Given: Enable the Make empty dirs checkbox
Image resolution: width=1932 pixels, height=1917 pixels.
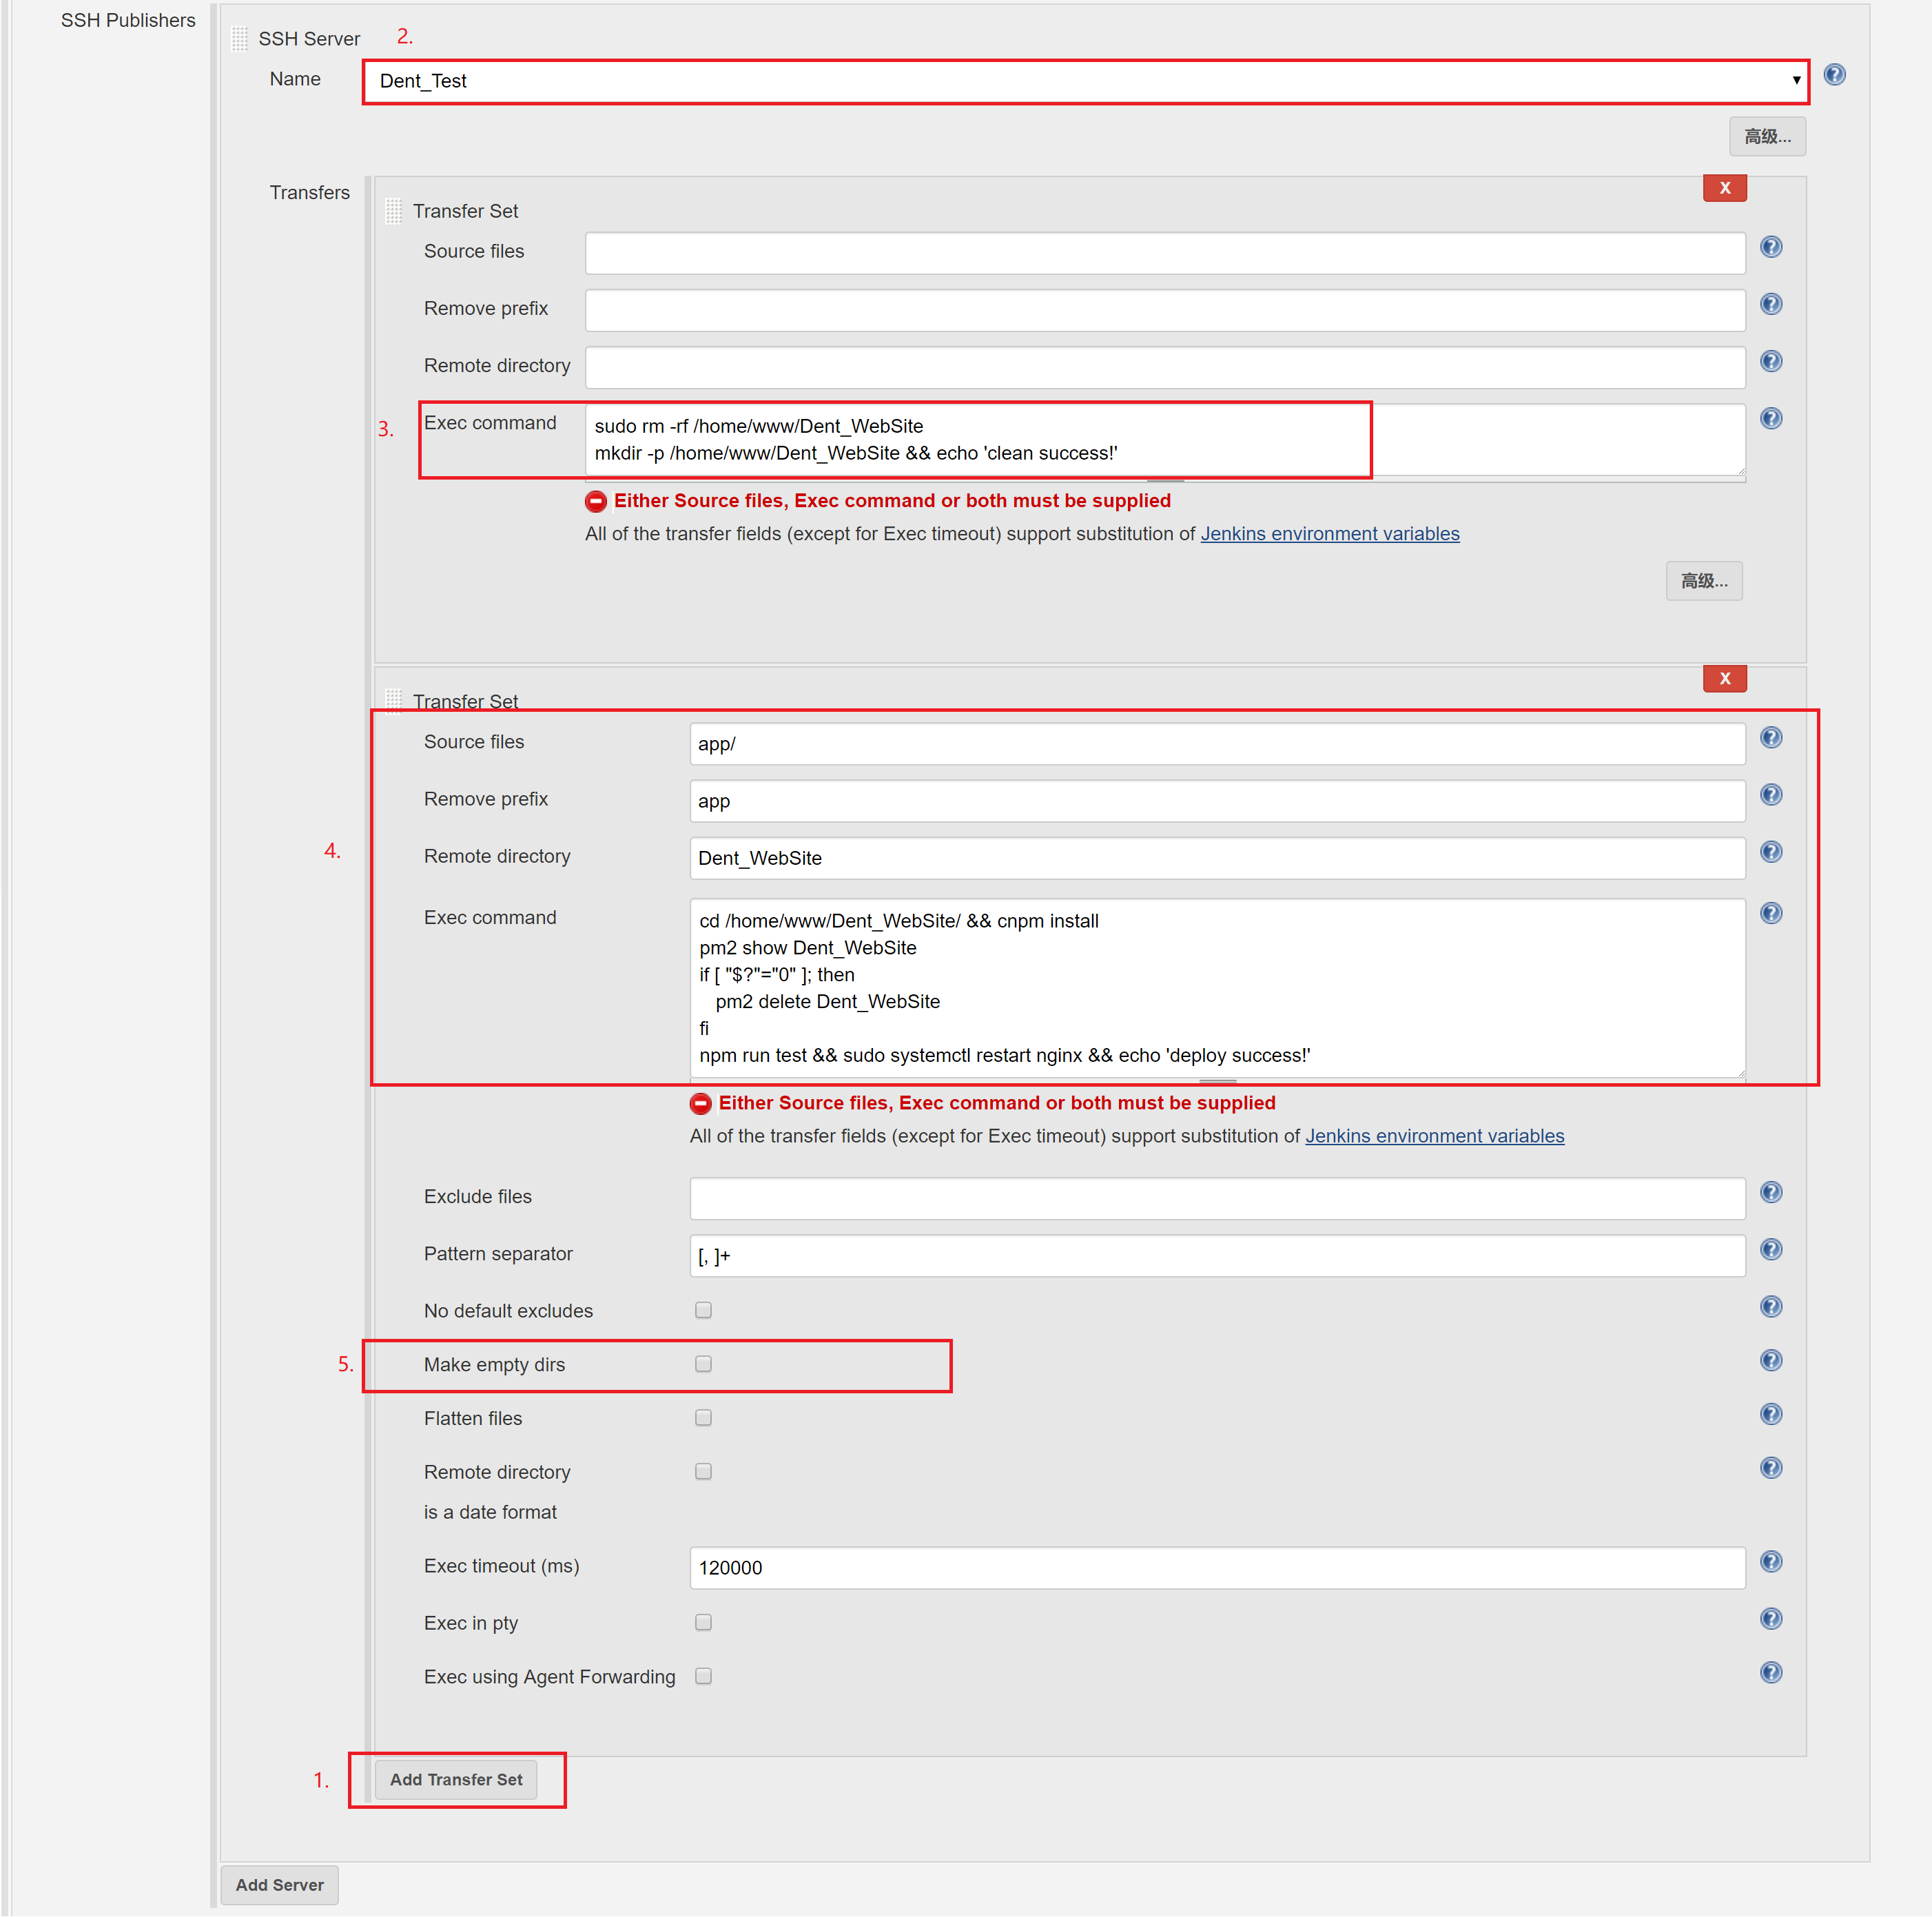Looking at the screenshot, I should (703, 1364).
